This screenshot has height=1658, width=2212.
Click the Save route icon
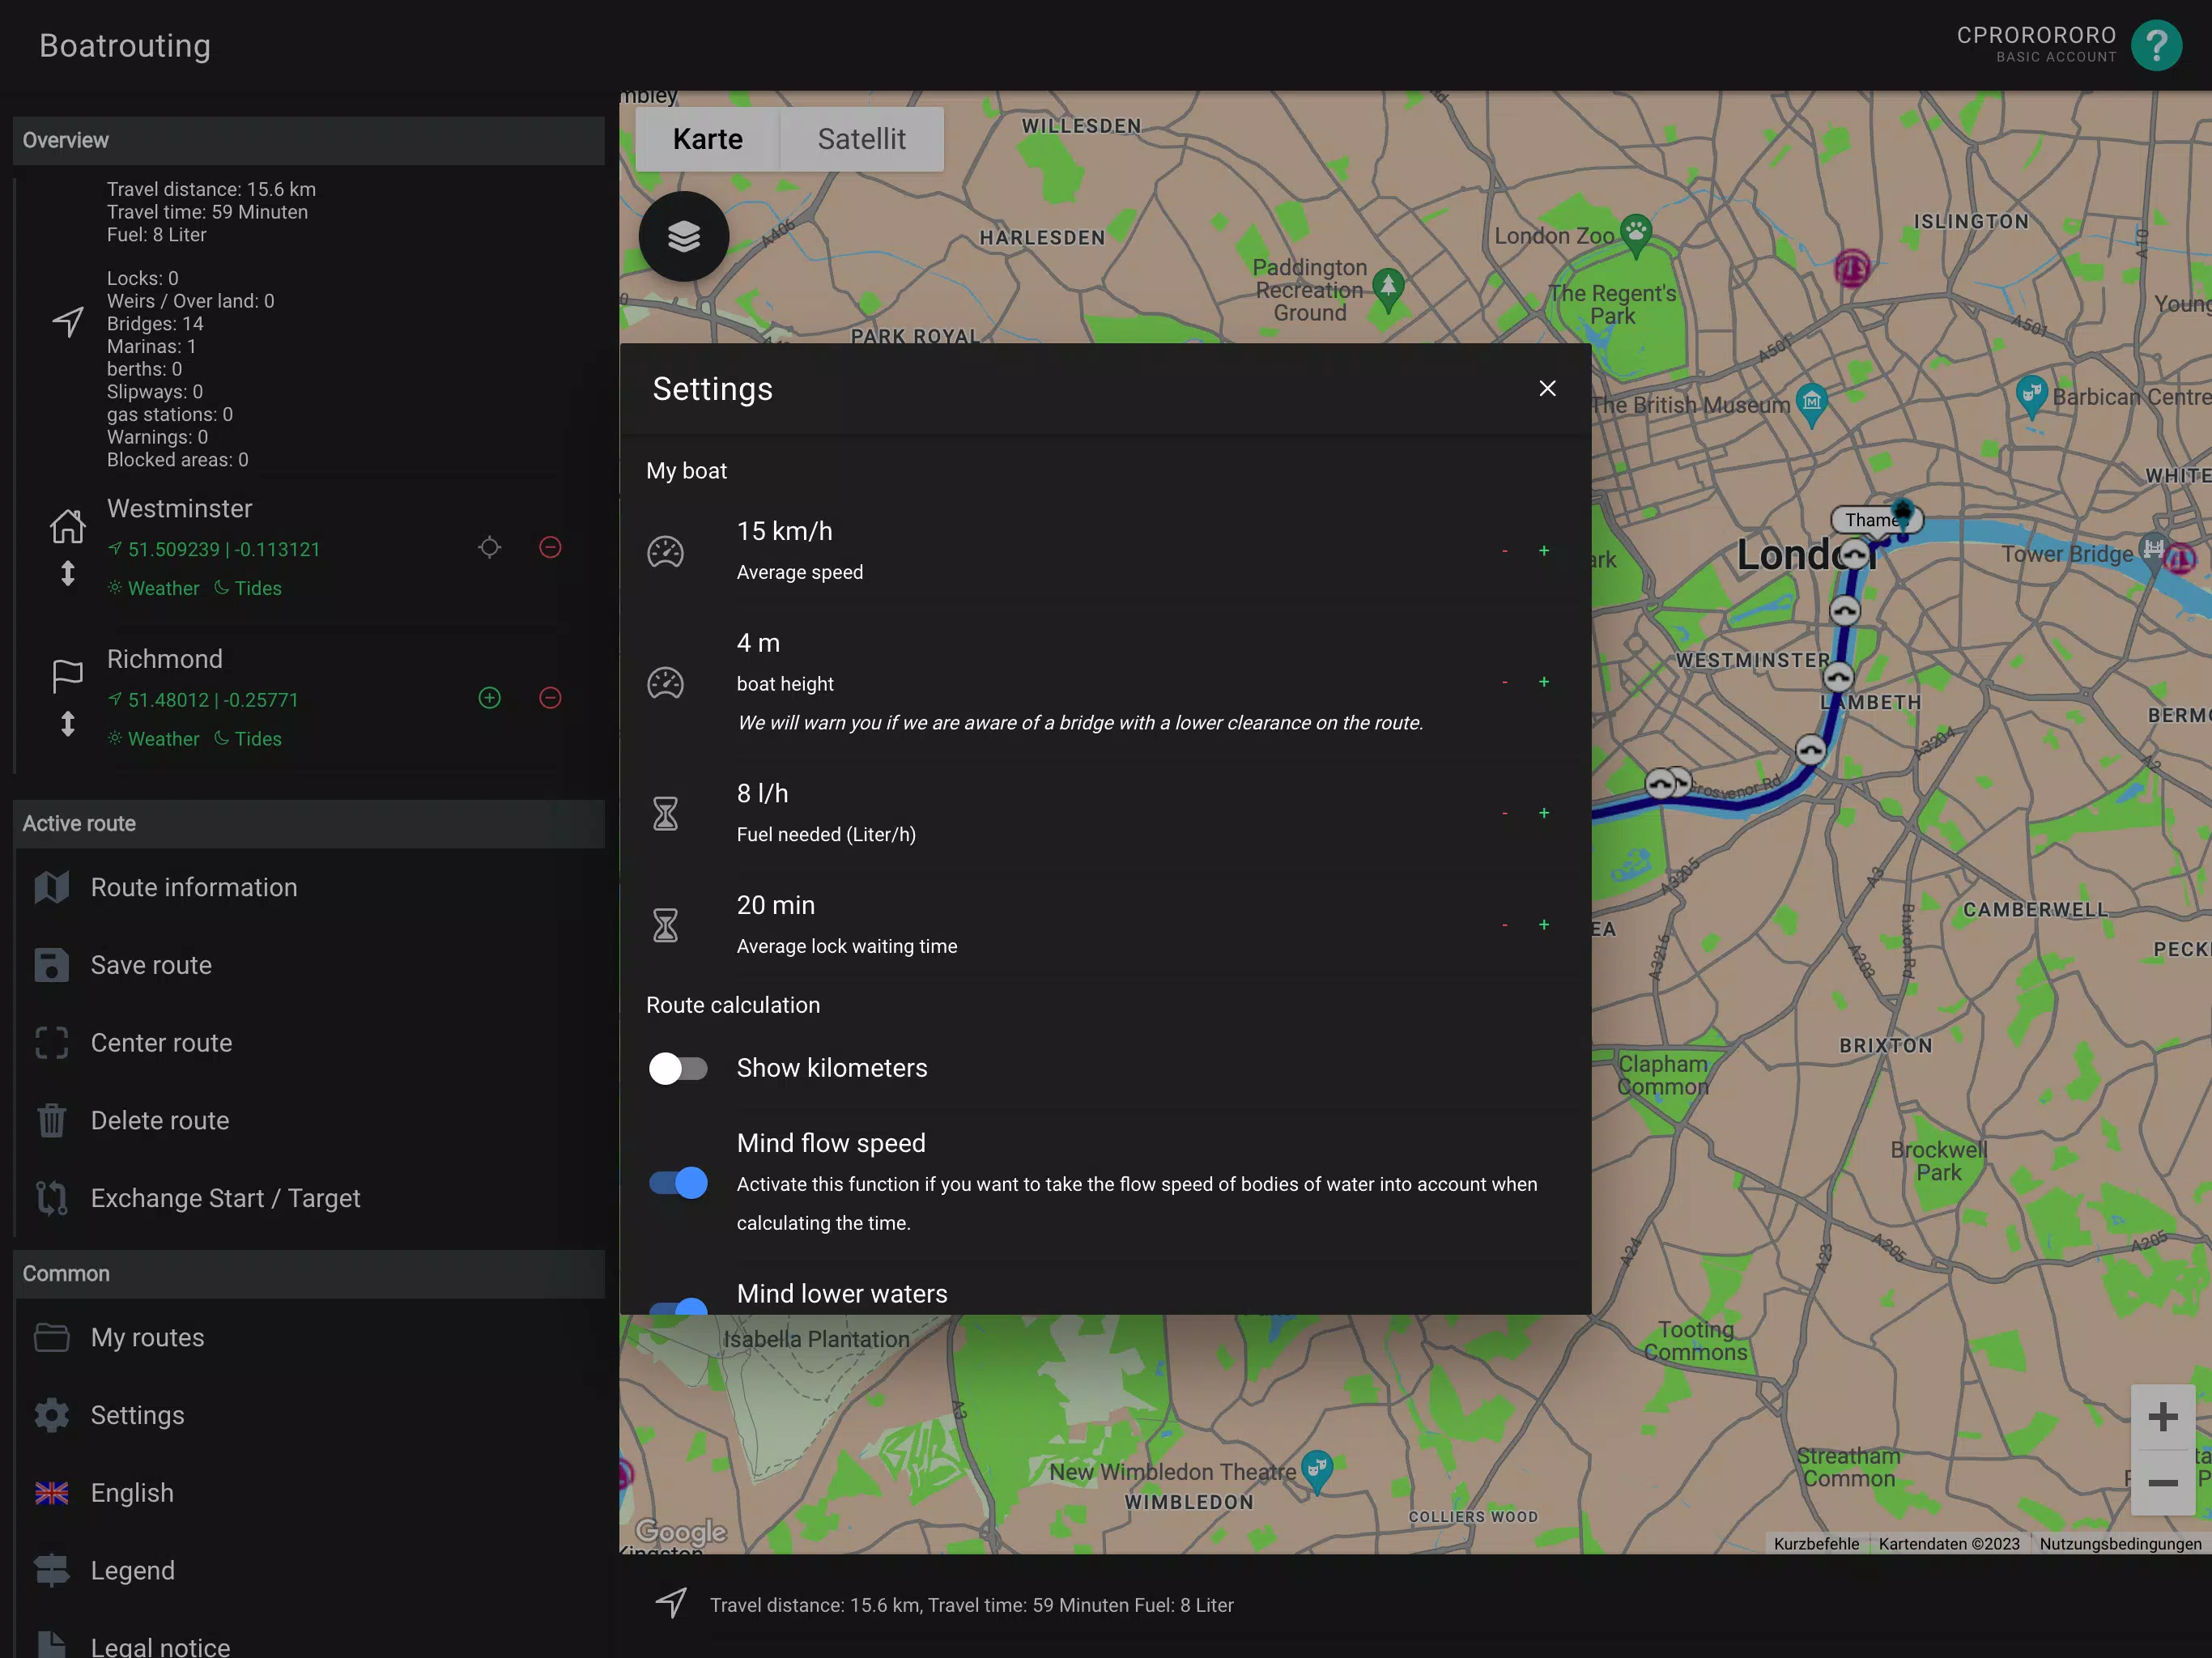[x=51, y=965]
